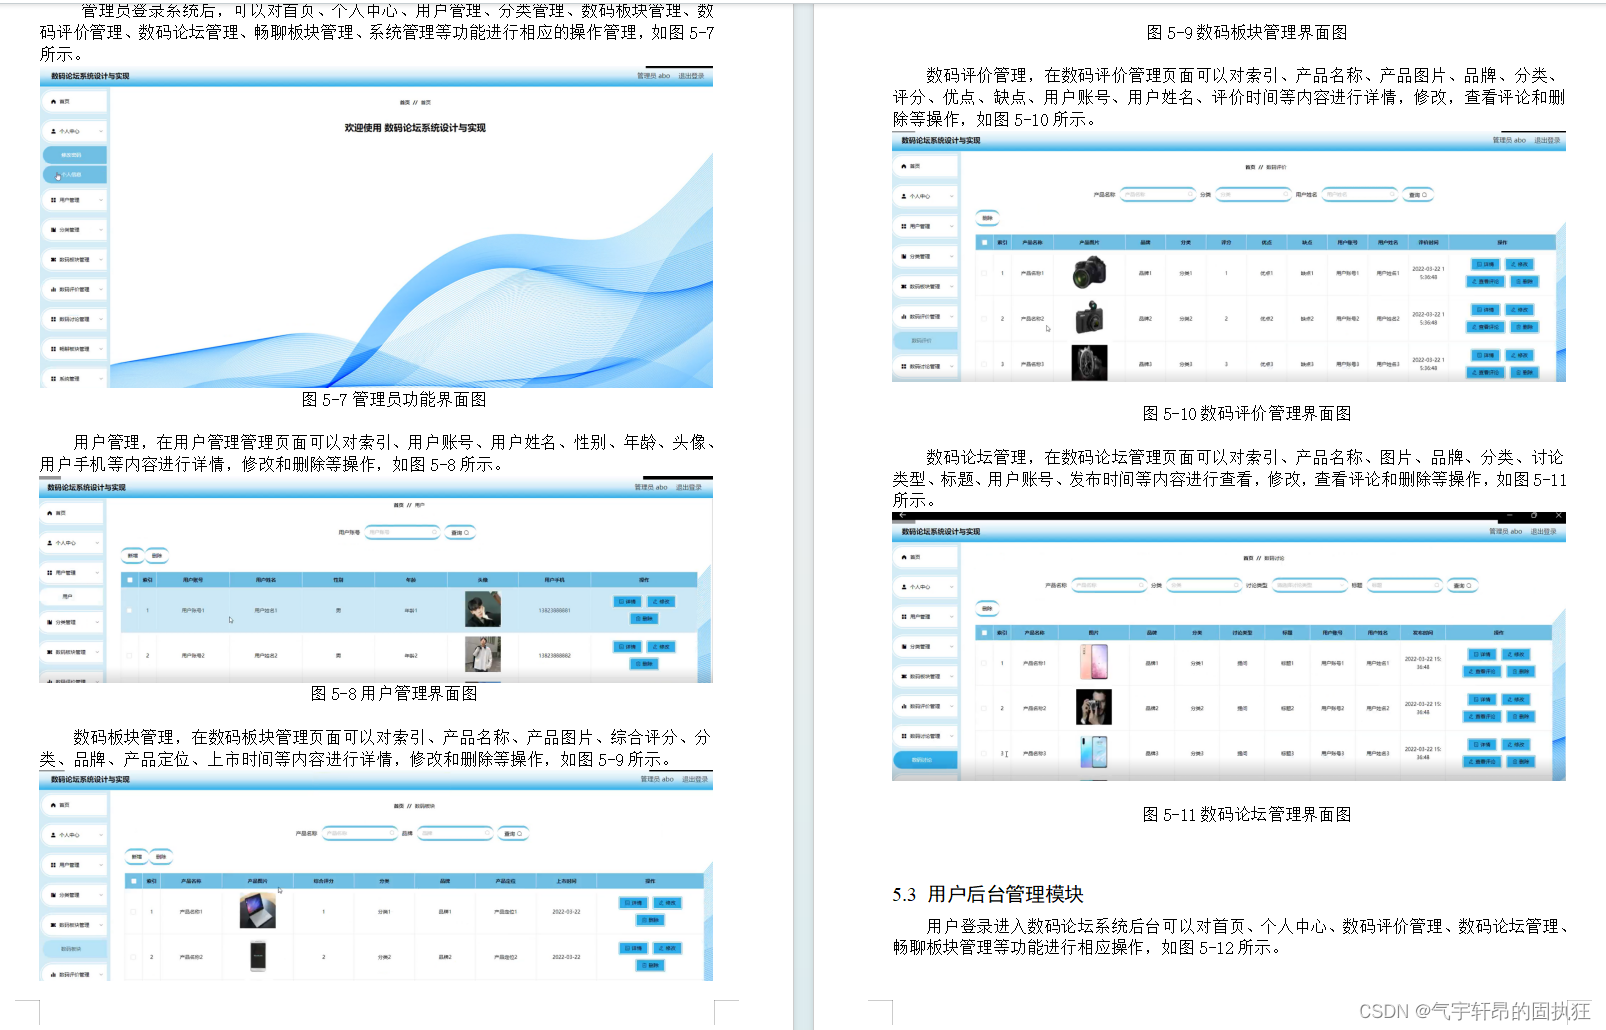The image size is (1606, 1030).
Task: Expand 个人中心 chevron in Figure 5-7 sidebar
Action: pos(101,131)
